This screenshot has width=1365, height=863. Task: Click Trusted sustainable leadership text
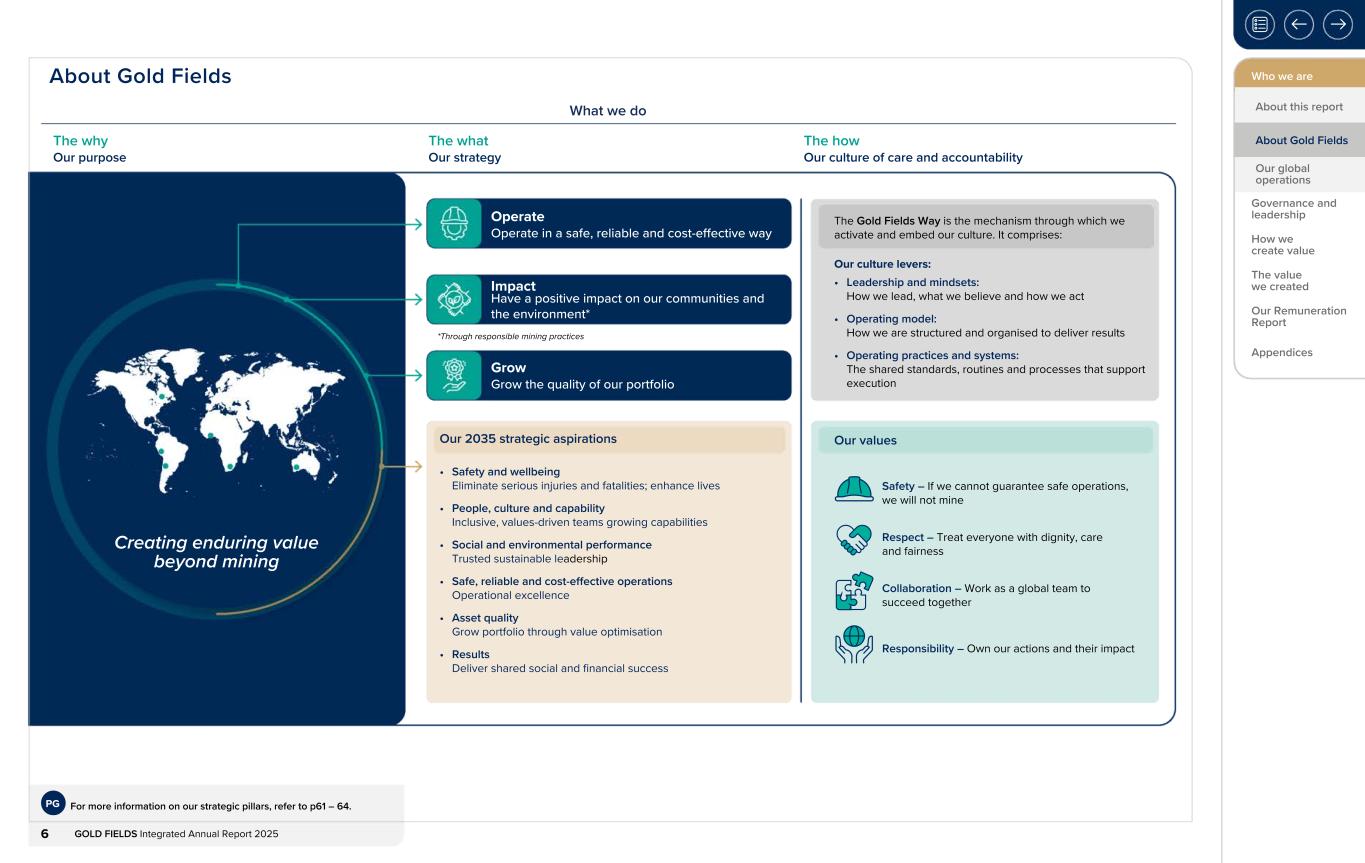click(x=529, y=559)
